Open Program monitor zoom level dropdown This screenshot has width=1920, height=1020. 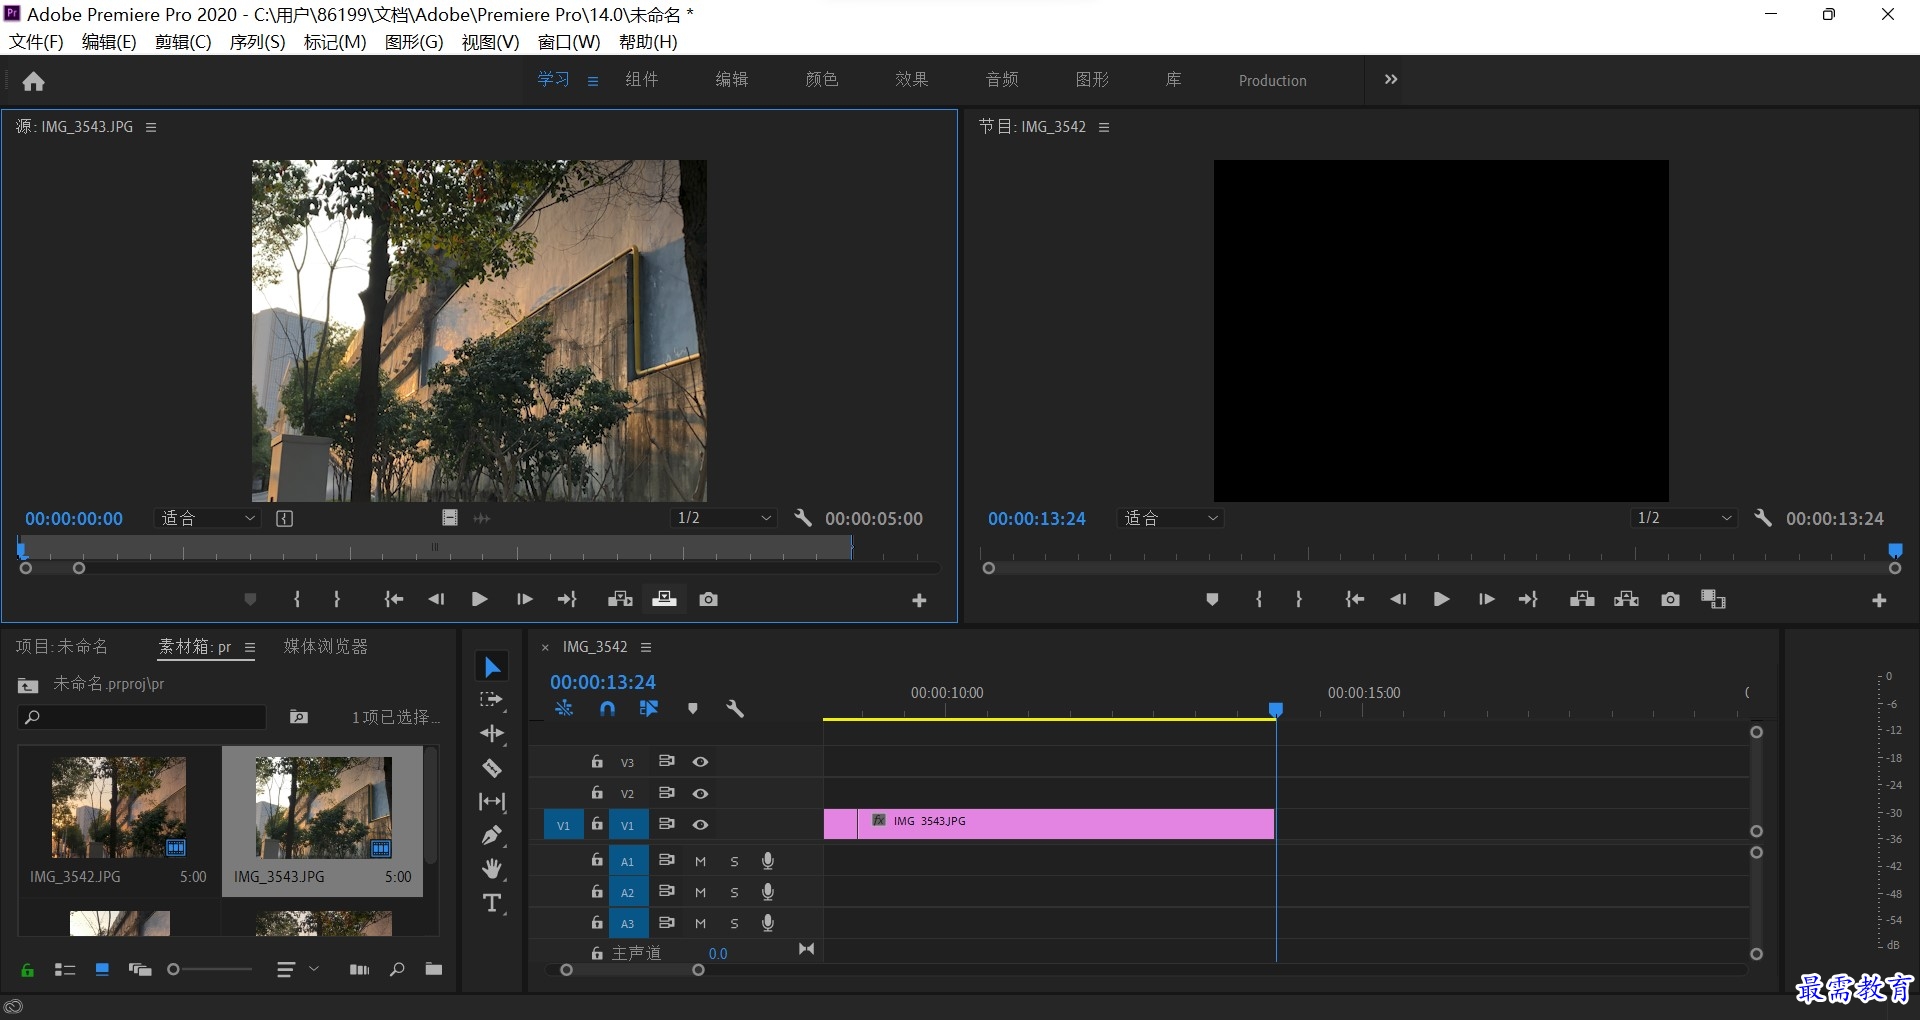pos(1171,518)
